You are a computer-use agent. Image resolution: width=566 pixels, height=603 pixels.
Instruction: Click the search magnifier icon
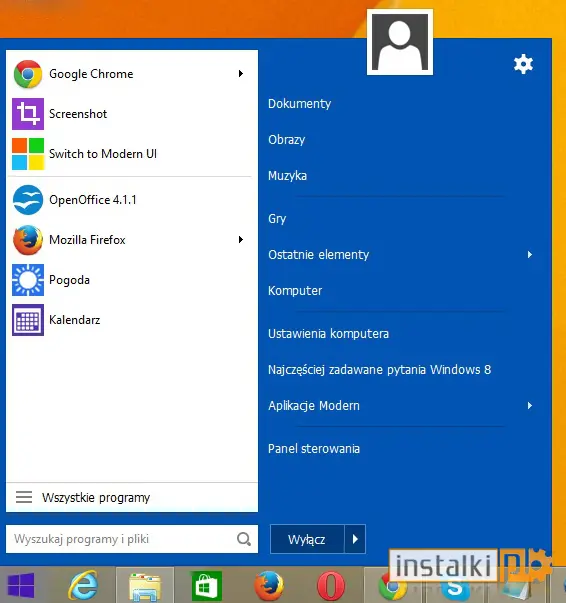[x=244, y=539]
